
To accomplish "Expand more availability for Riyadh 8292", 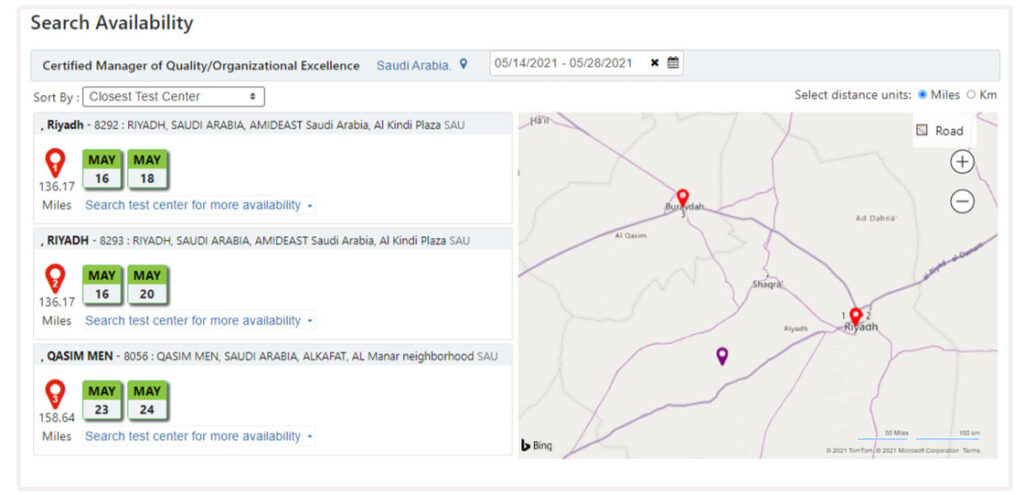I will tap(198, 205).
